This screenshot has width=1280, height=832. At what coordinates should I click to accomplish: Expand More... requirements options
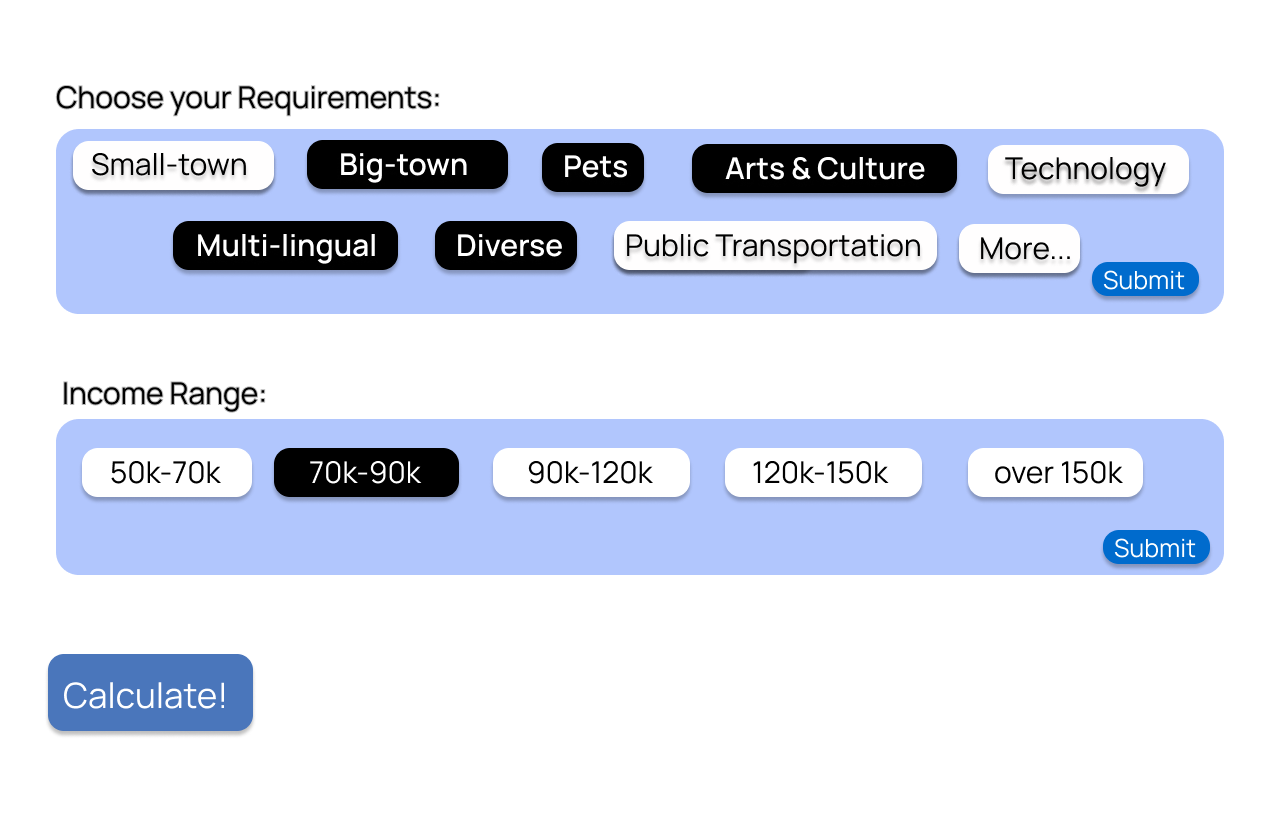(x=1019, y=248)
